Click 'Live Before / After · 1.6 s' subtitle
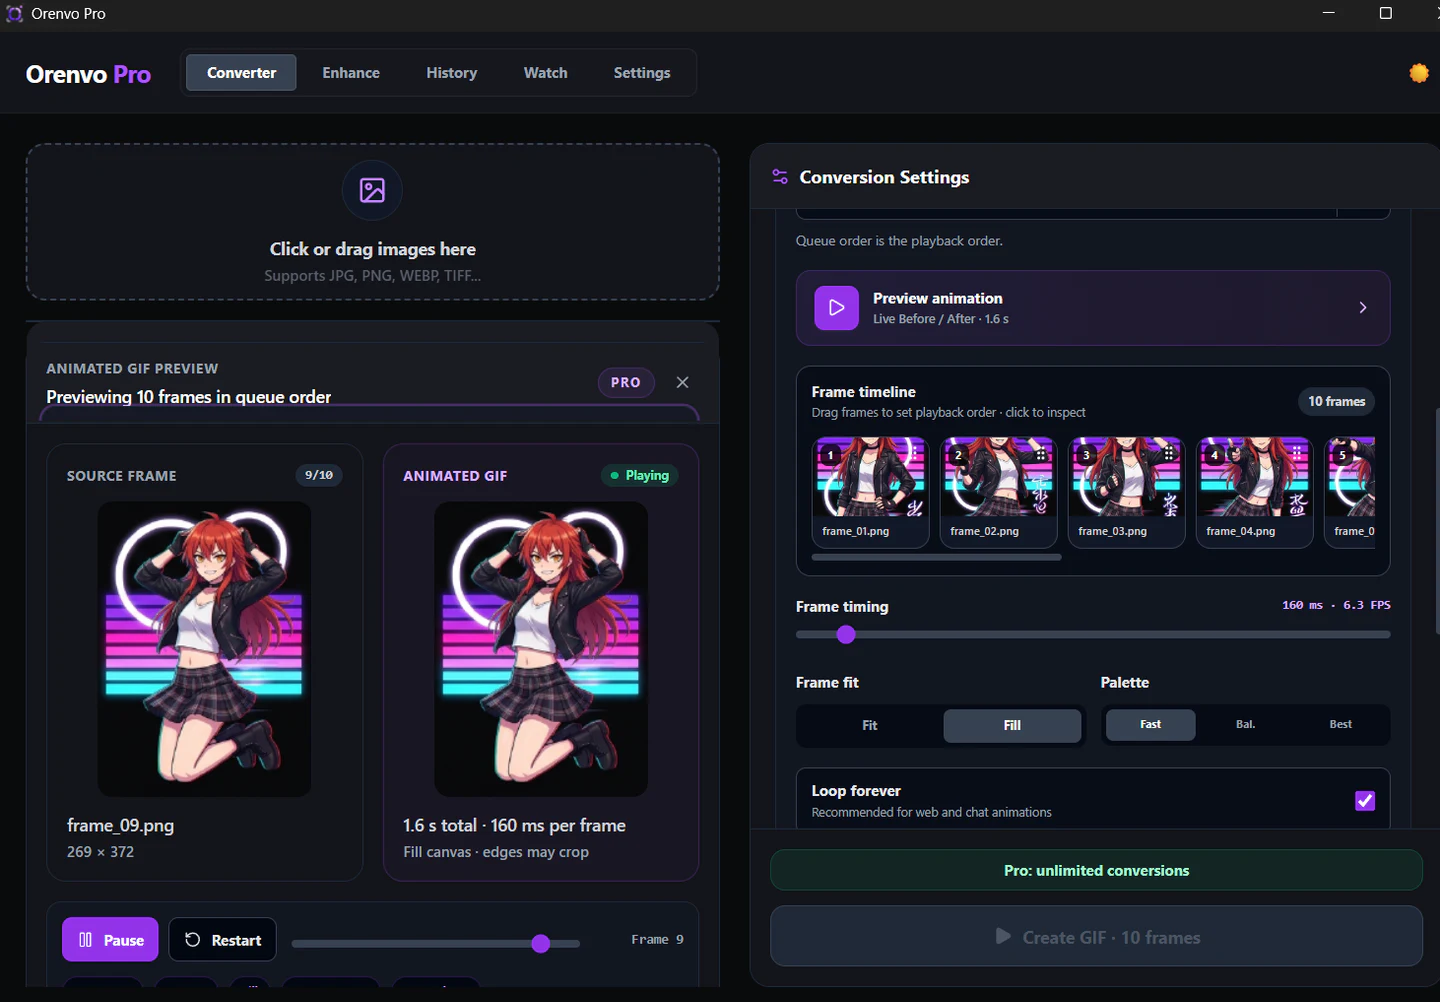 (x=940, y=319)
